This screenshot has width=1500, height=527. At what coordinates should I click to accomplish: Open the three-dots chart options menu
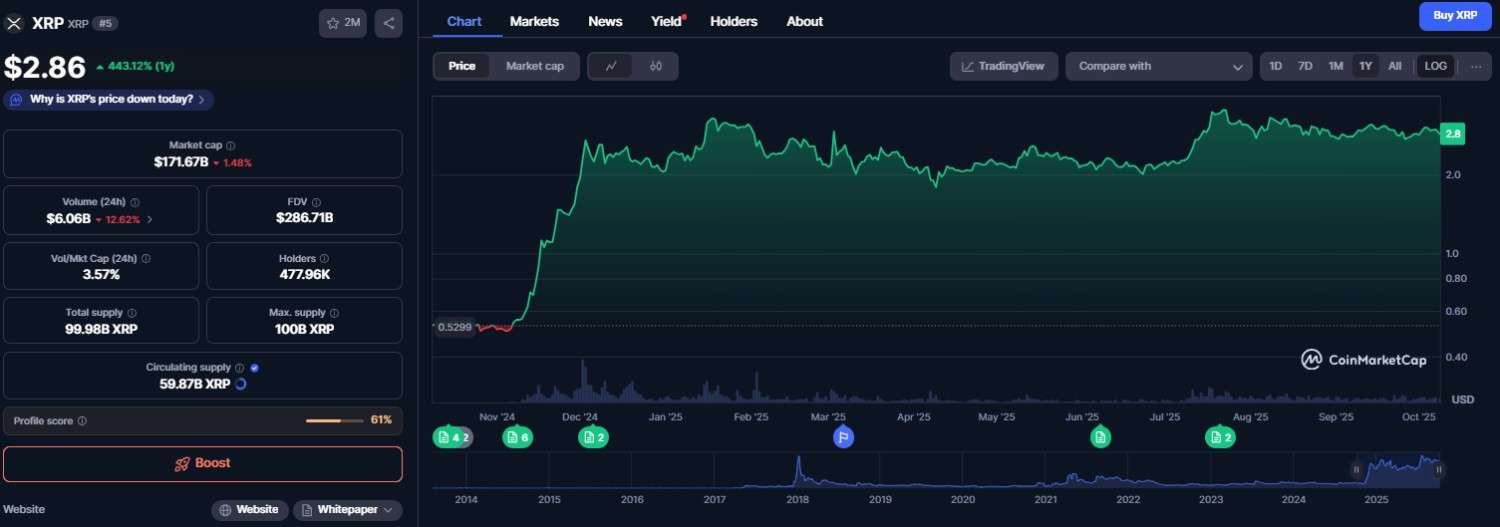coord(1475,66)
